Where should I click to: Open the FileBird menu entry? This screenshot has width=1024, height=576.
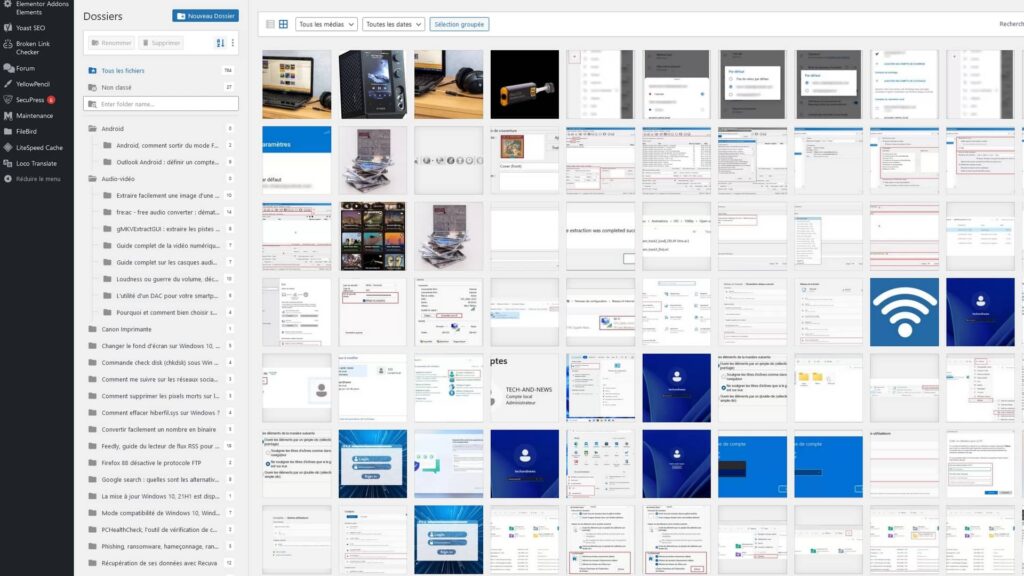point(26,131)
